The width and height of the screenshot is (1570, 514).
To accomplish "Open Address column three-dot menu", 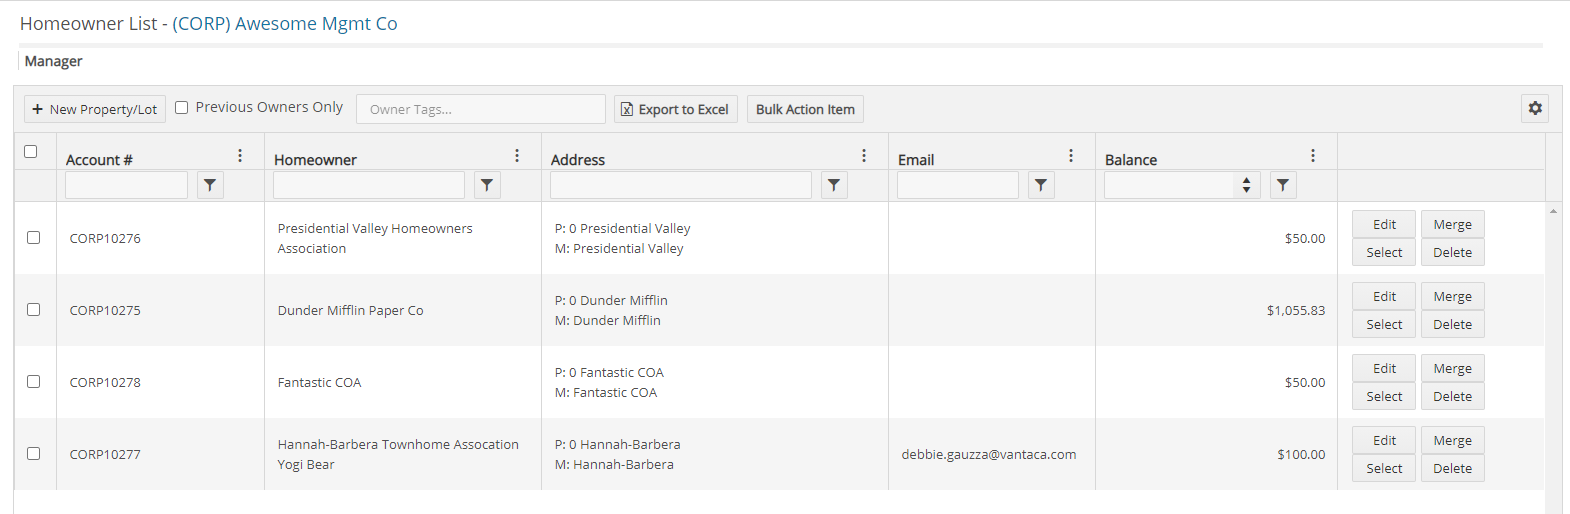I will [x=864, y=156].
